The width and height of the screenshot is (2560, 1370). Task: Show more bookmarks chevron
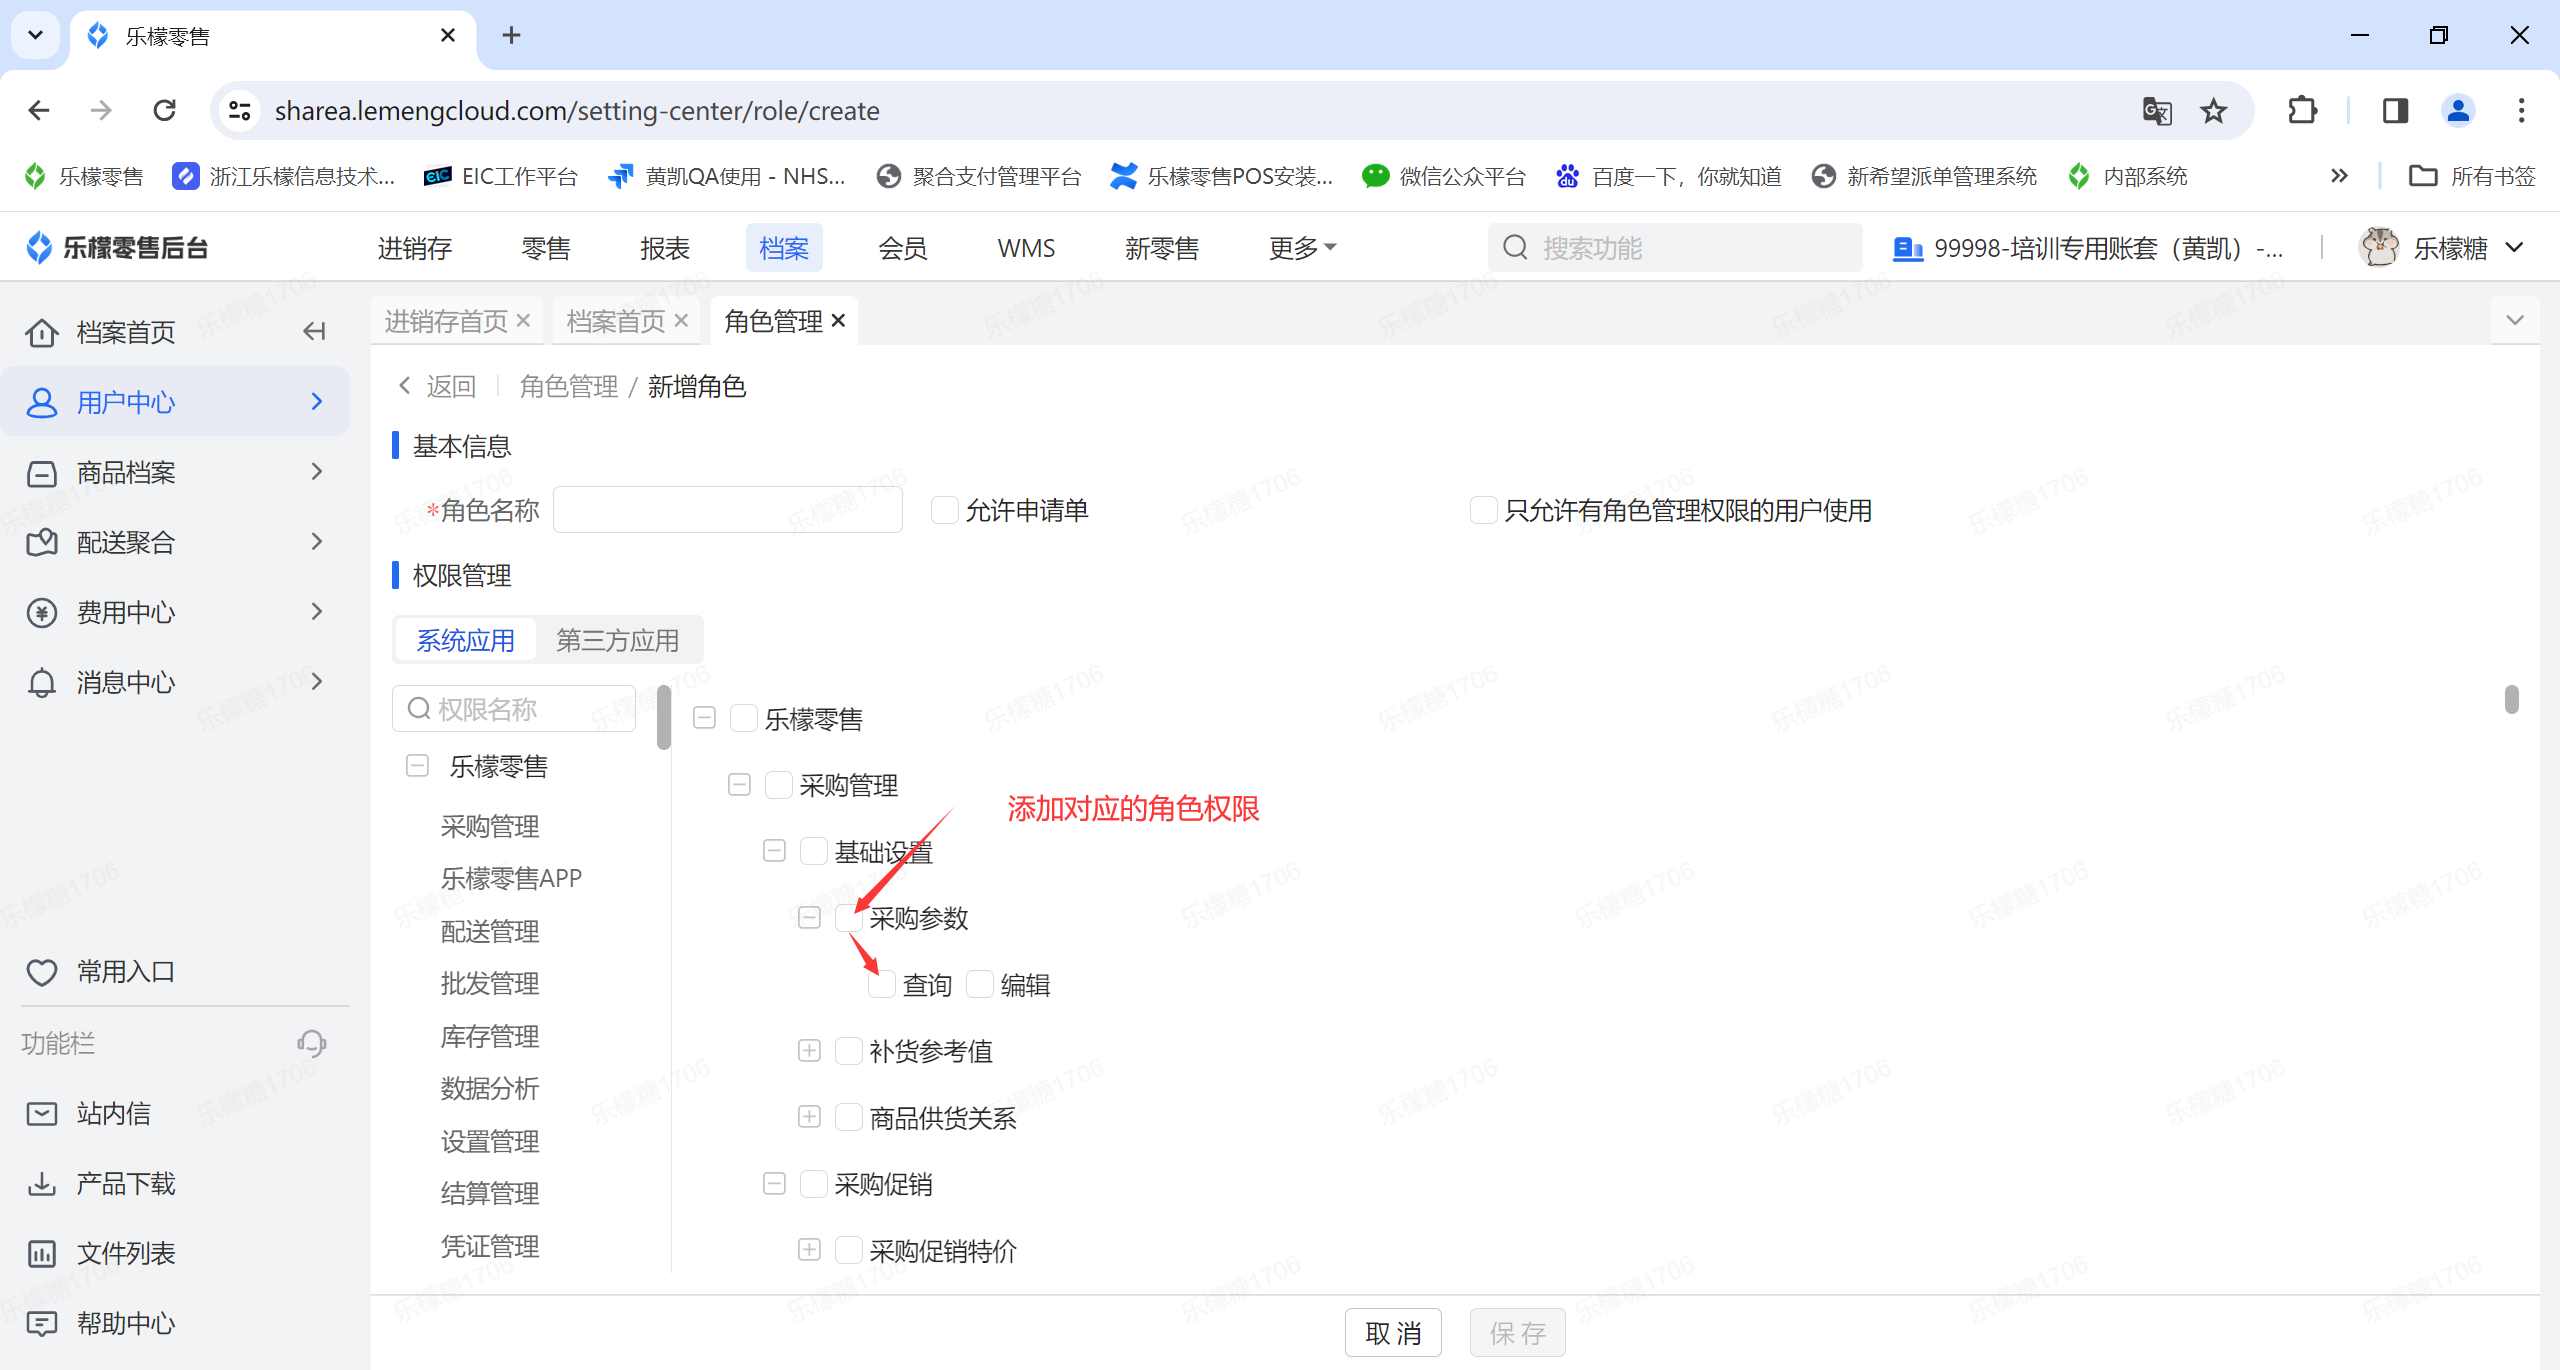click(x=2339, y=176)
